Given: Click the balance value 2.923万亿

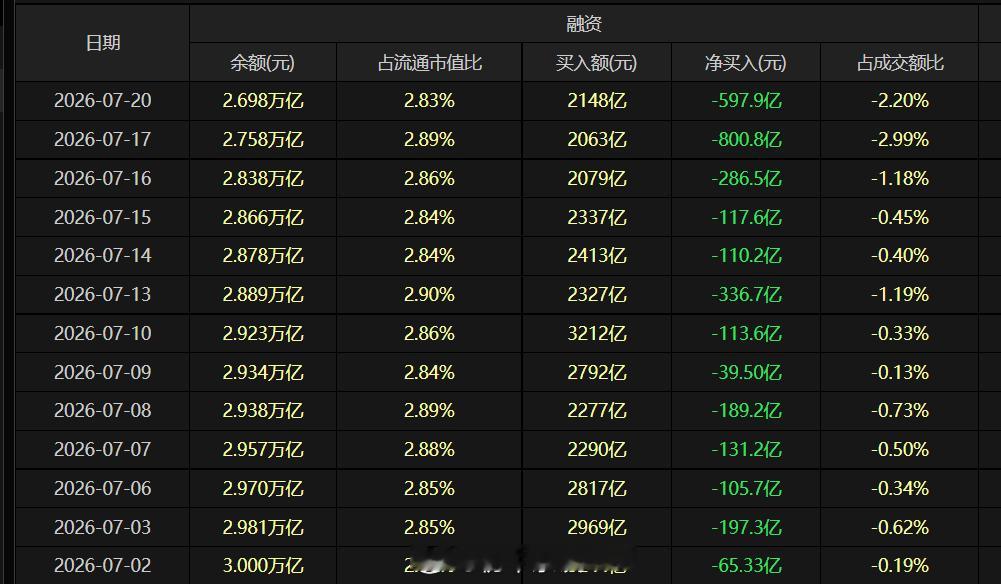Looking at the screenshot, I should pyautogui.click(x=262, y=333).
